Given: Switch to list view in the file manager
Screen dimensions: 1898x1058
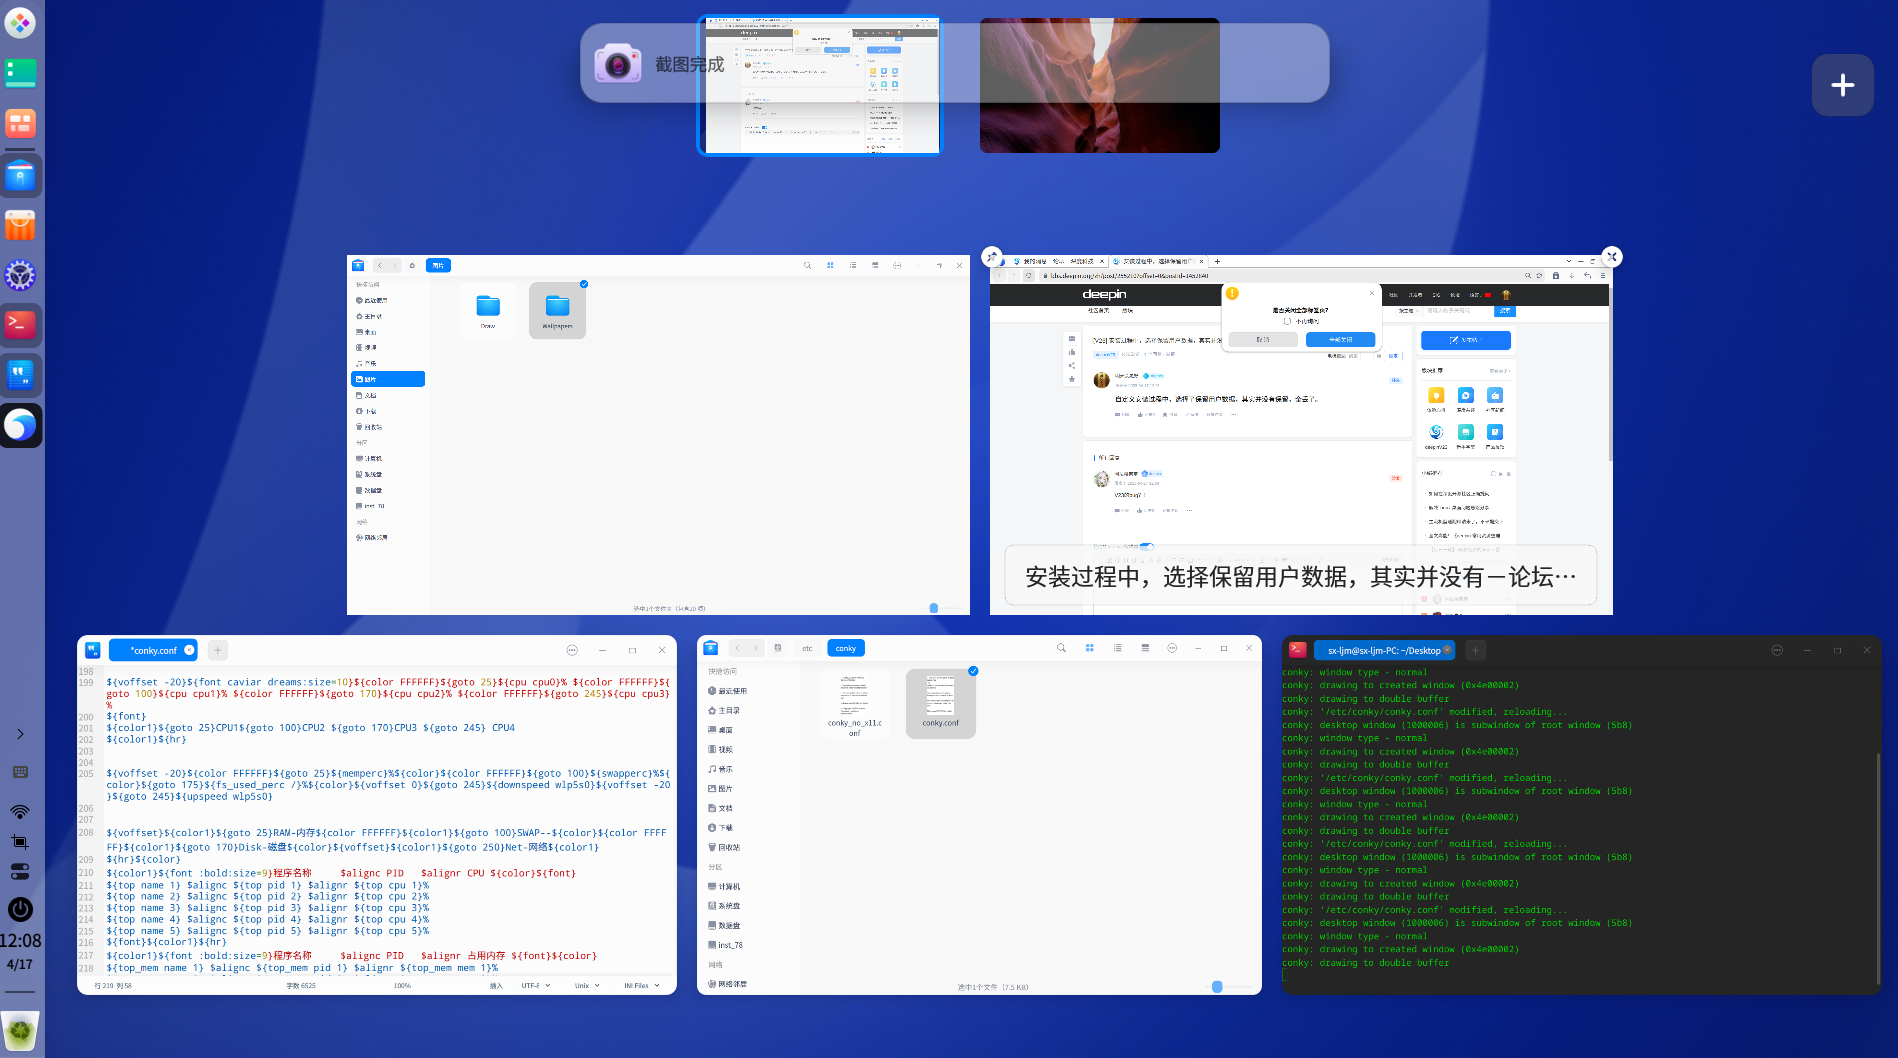Looking at the screenshot, I should [1118, 648].
